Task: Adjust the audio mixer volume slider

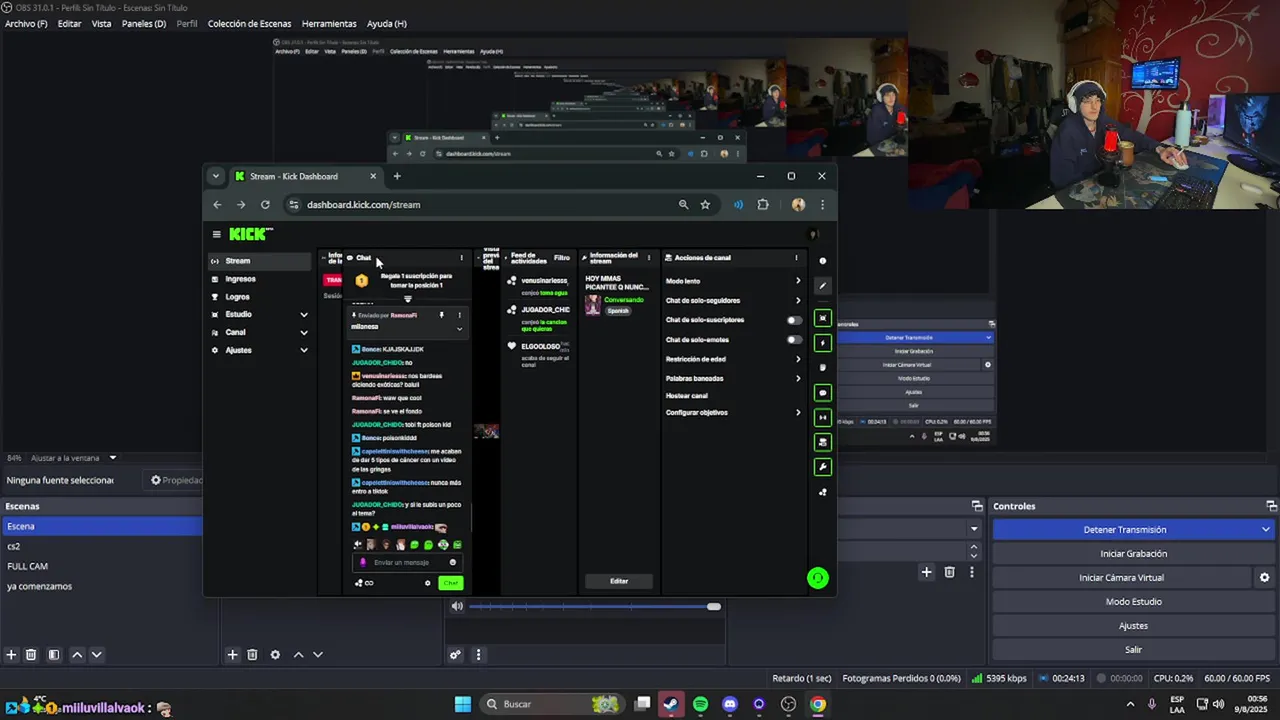Action: tap(595, 606)
